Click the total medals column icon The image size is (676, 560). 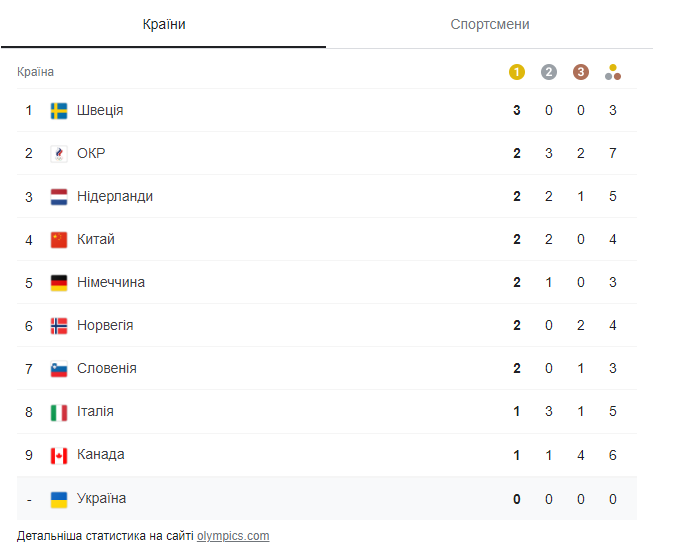click(x=613, y=72)
